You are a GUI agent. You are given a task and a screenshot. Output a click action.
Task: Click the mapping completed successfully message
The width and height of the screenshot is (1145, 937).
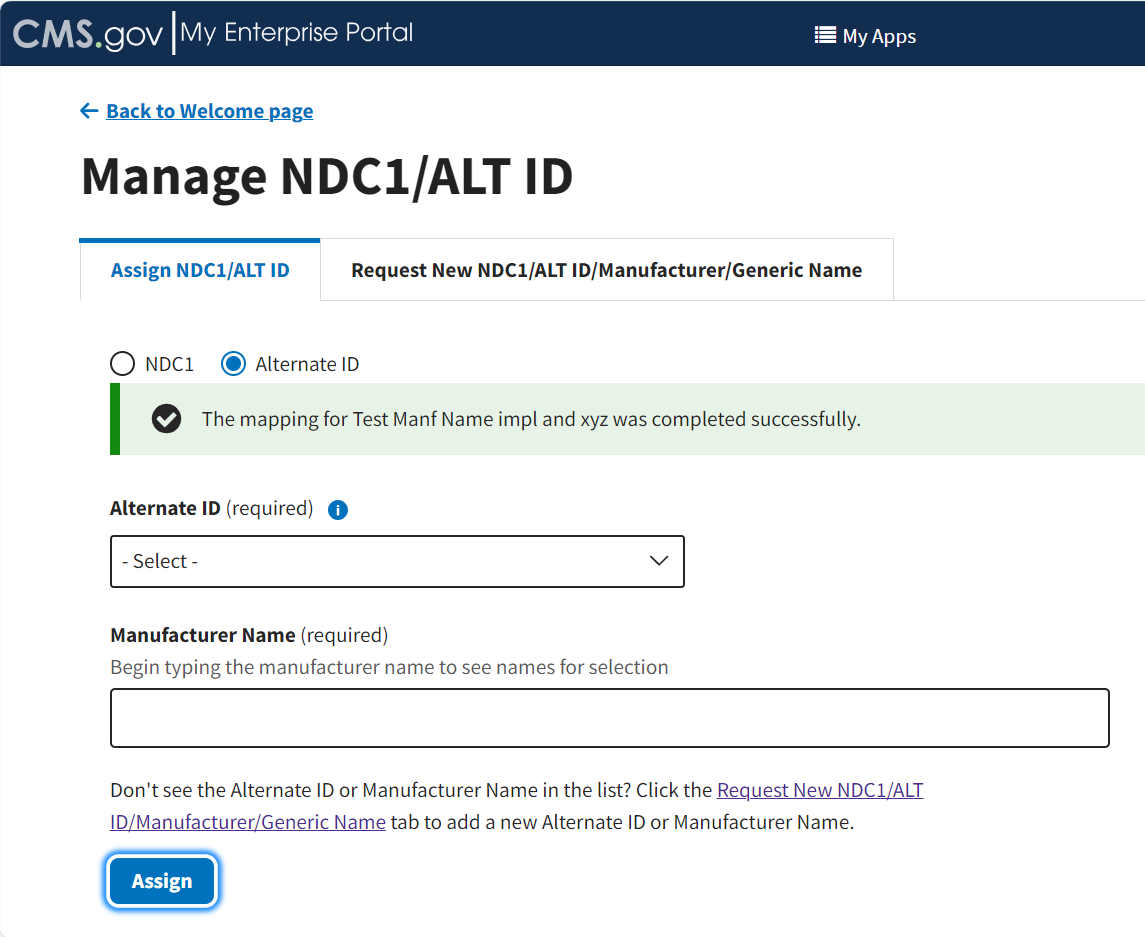coord(530,419)
